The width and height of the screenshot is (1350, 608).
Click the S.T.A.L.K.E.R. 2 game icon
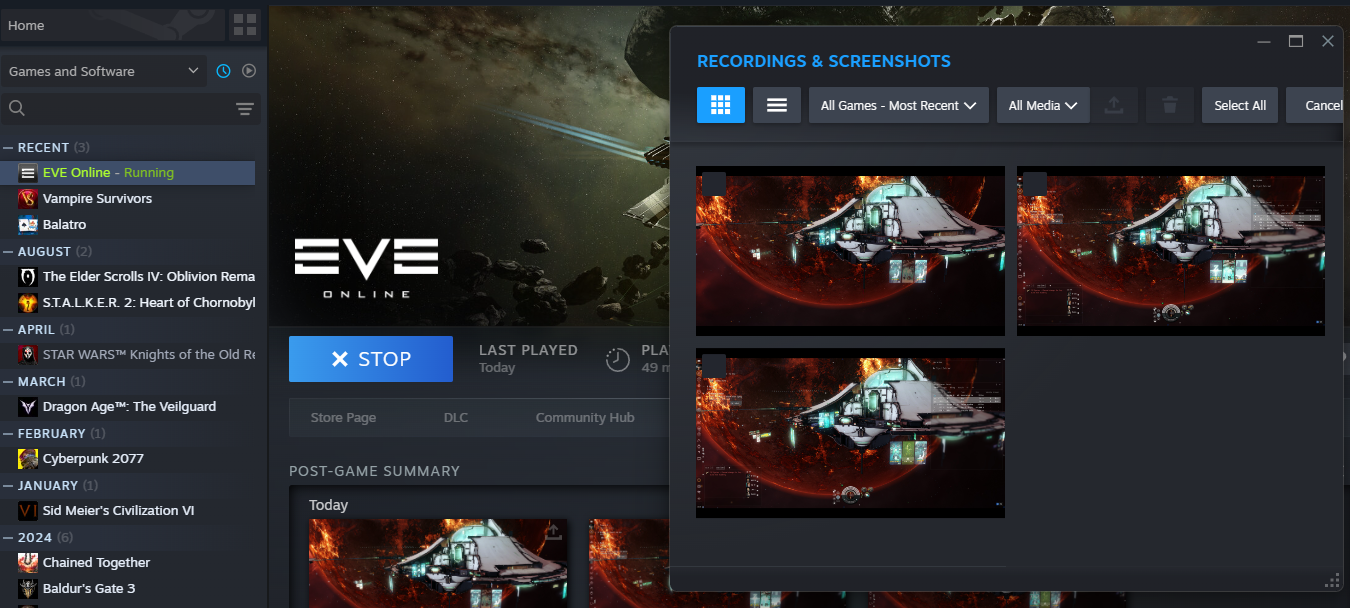(28, 303)
